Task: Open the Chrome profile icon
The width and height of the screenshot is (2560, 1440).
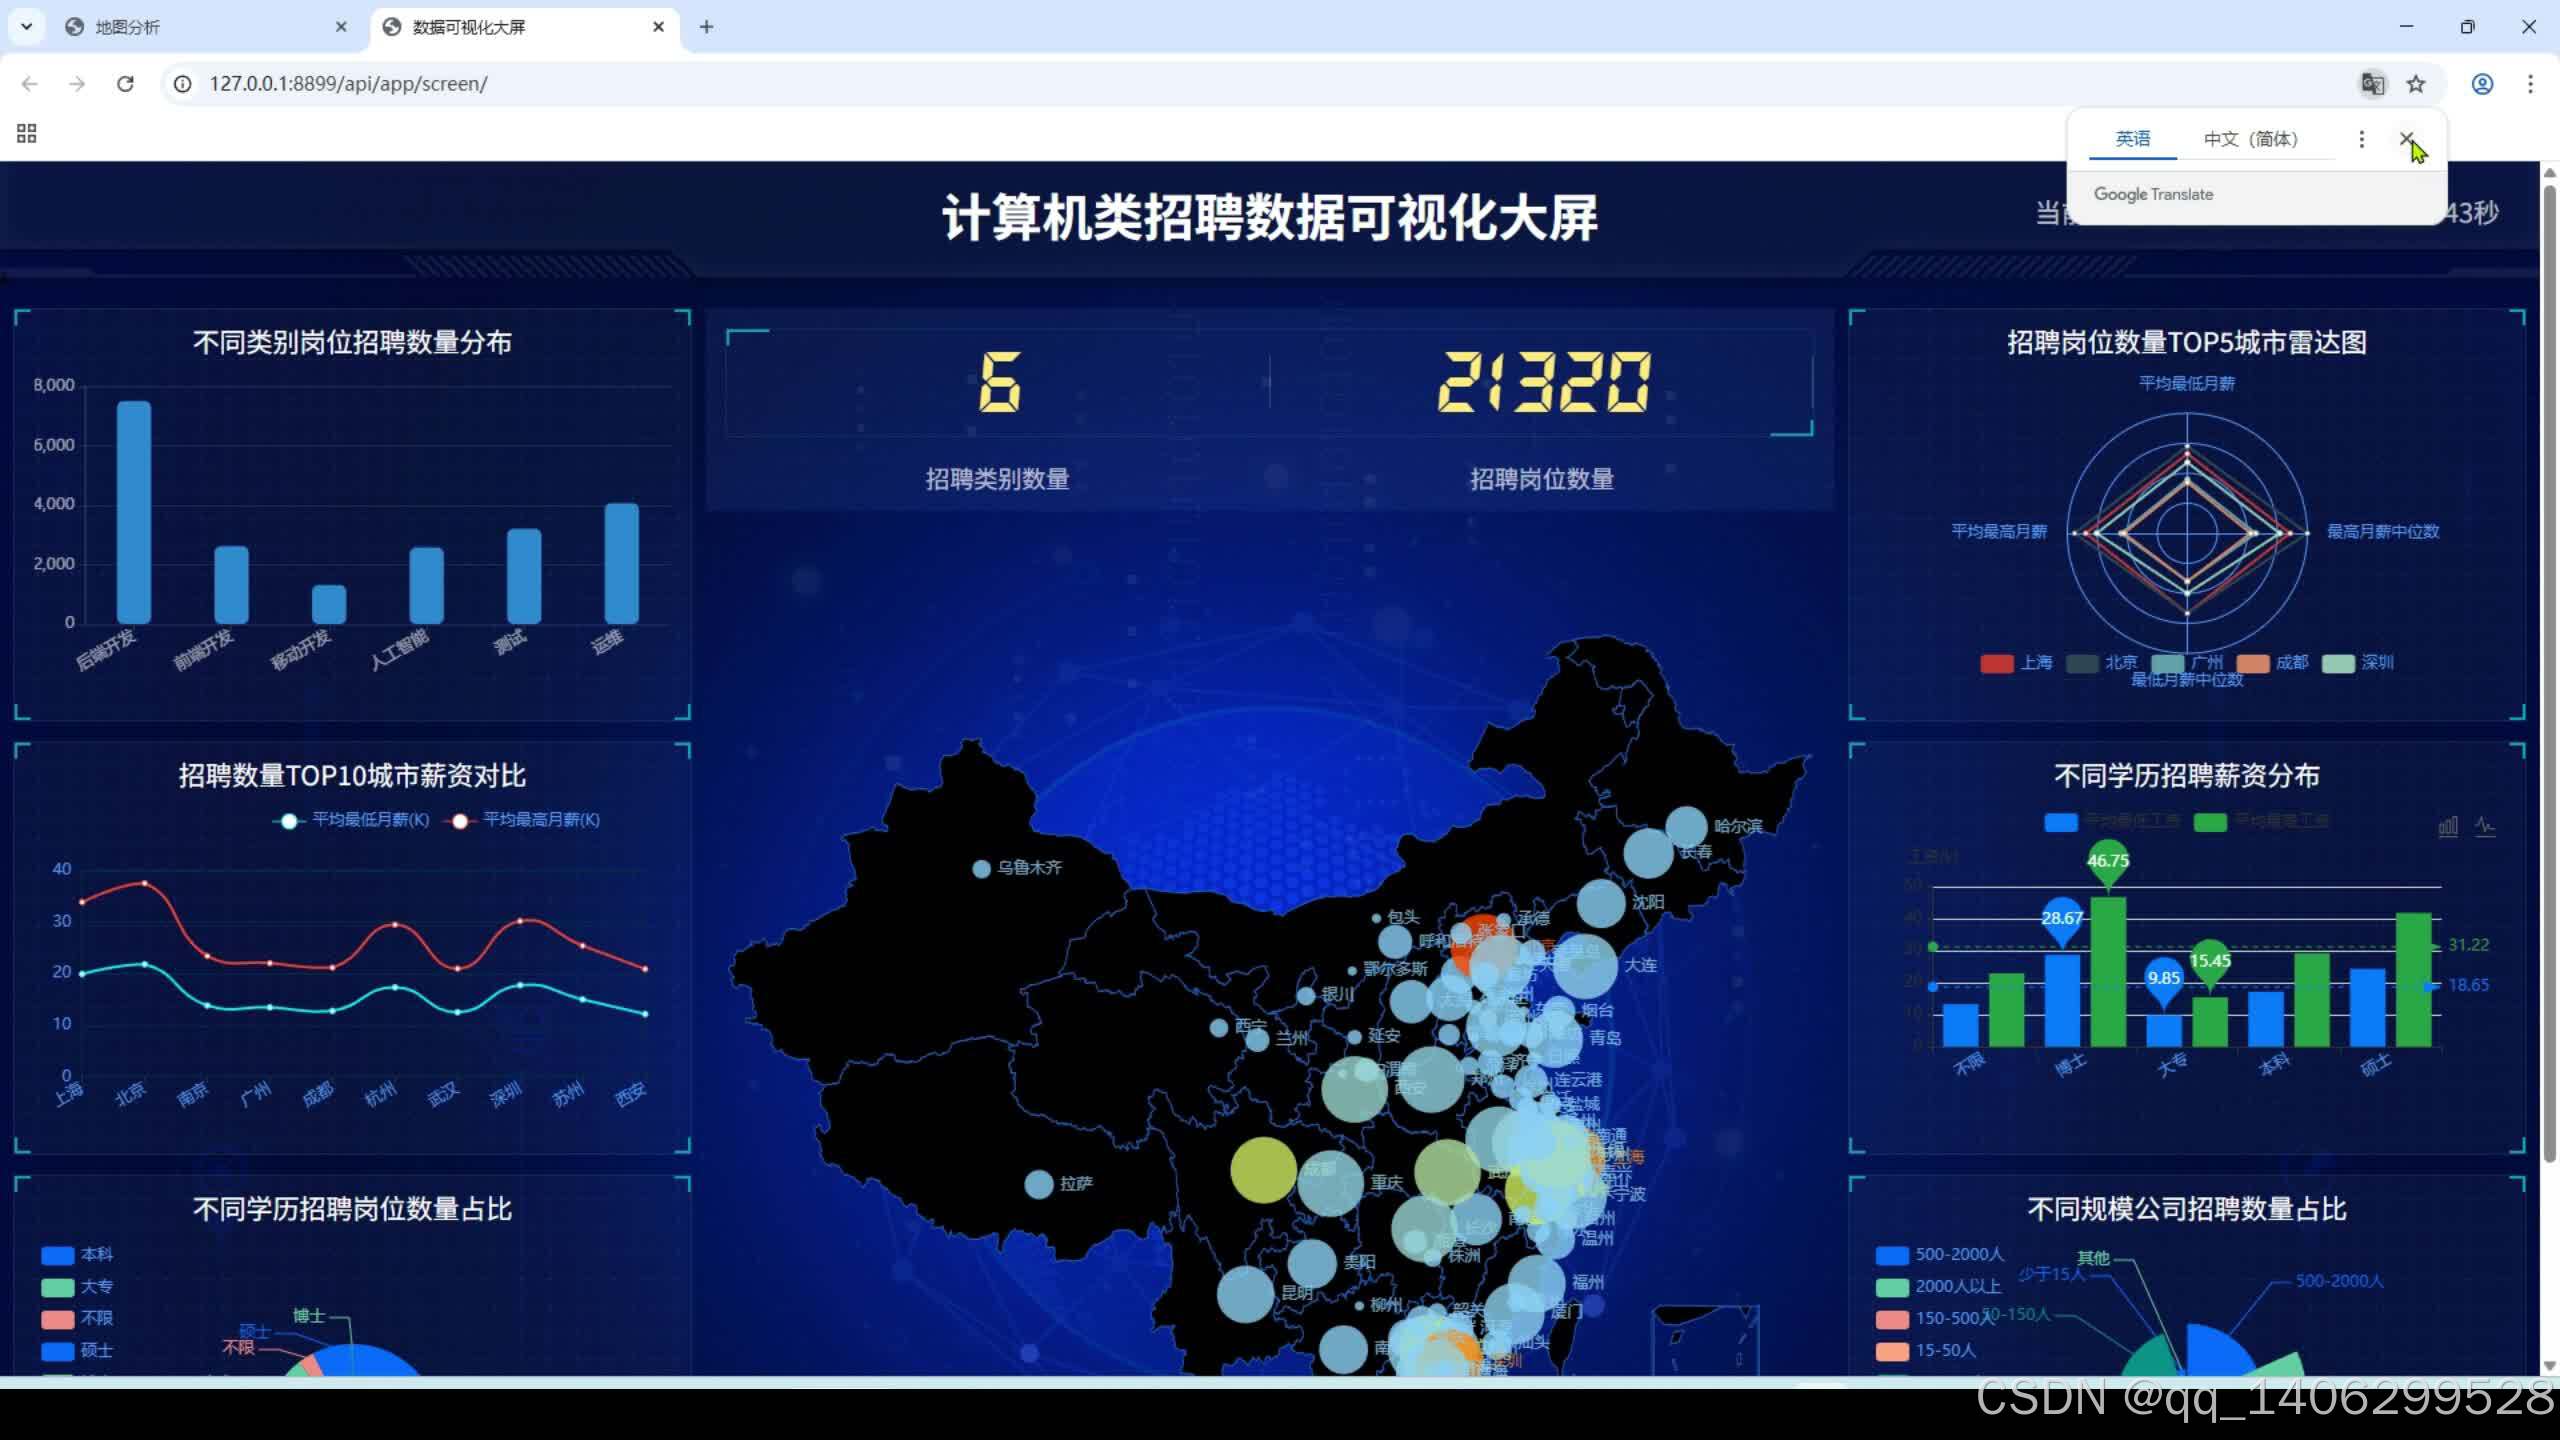Action: [2482, 84]
